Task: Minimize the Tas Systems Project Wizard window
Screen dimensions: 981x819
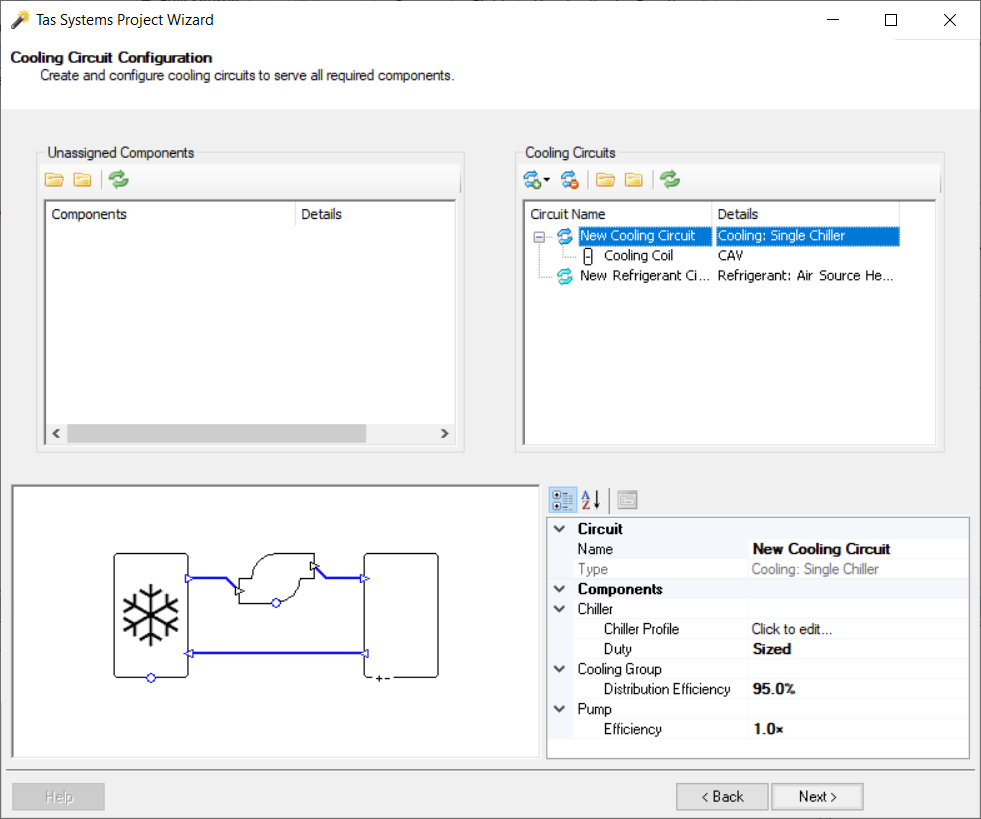Action: pos(833,20)
